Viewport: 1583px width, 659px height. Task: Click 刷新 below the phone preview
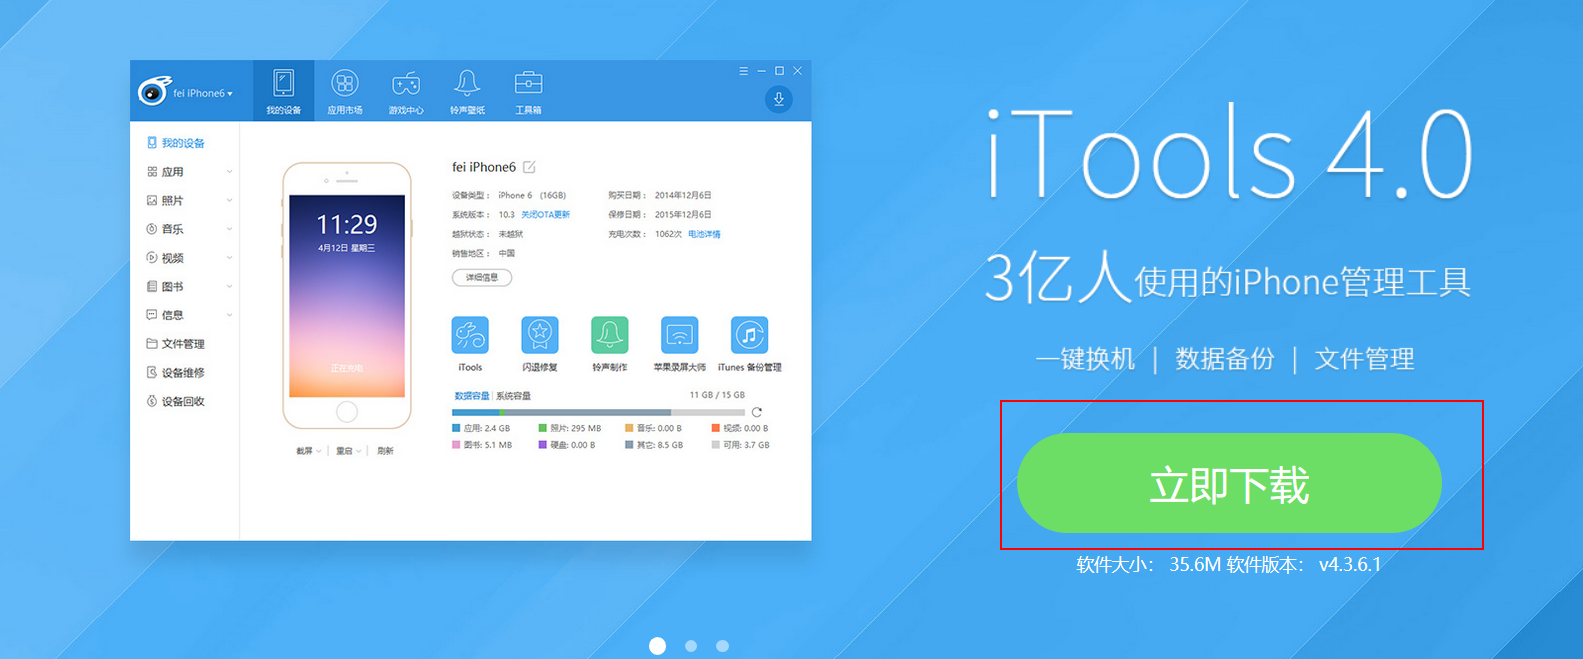[x=385, y=451]
